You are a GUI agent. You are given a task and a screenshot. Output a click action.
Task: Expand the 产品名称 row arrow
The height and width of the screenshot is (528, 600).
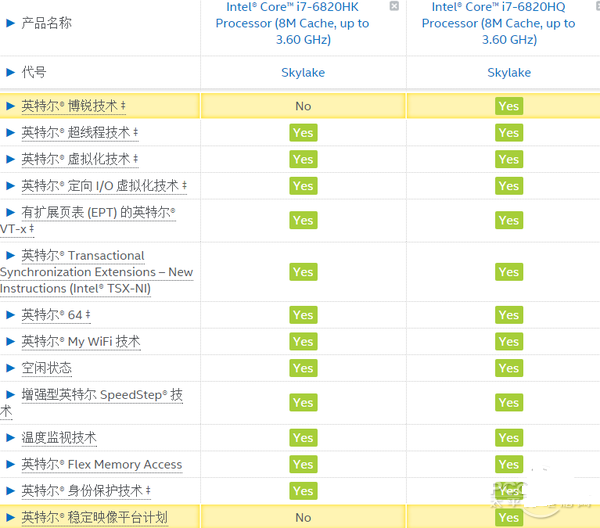pos(10,23)
